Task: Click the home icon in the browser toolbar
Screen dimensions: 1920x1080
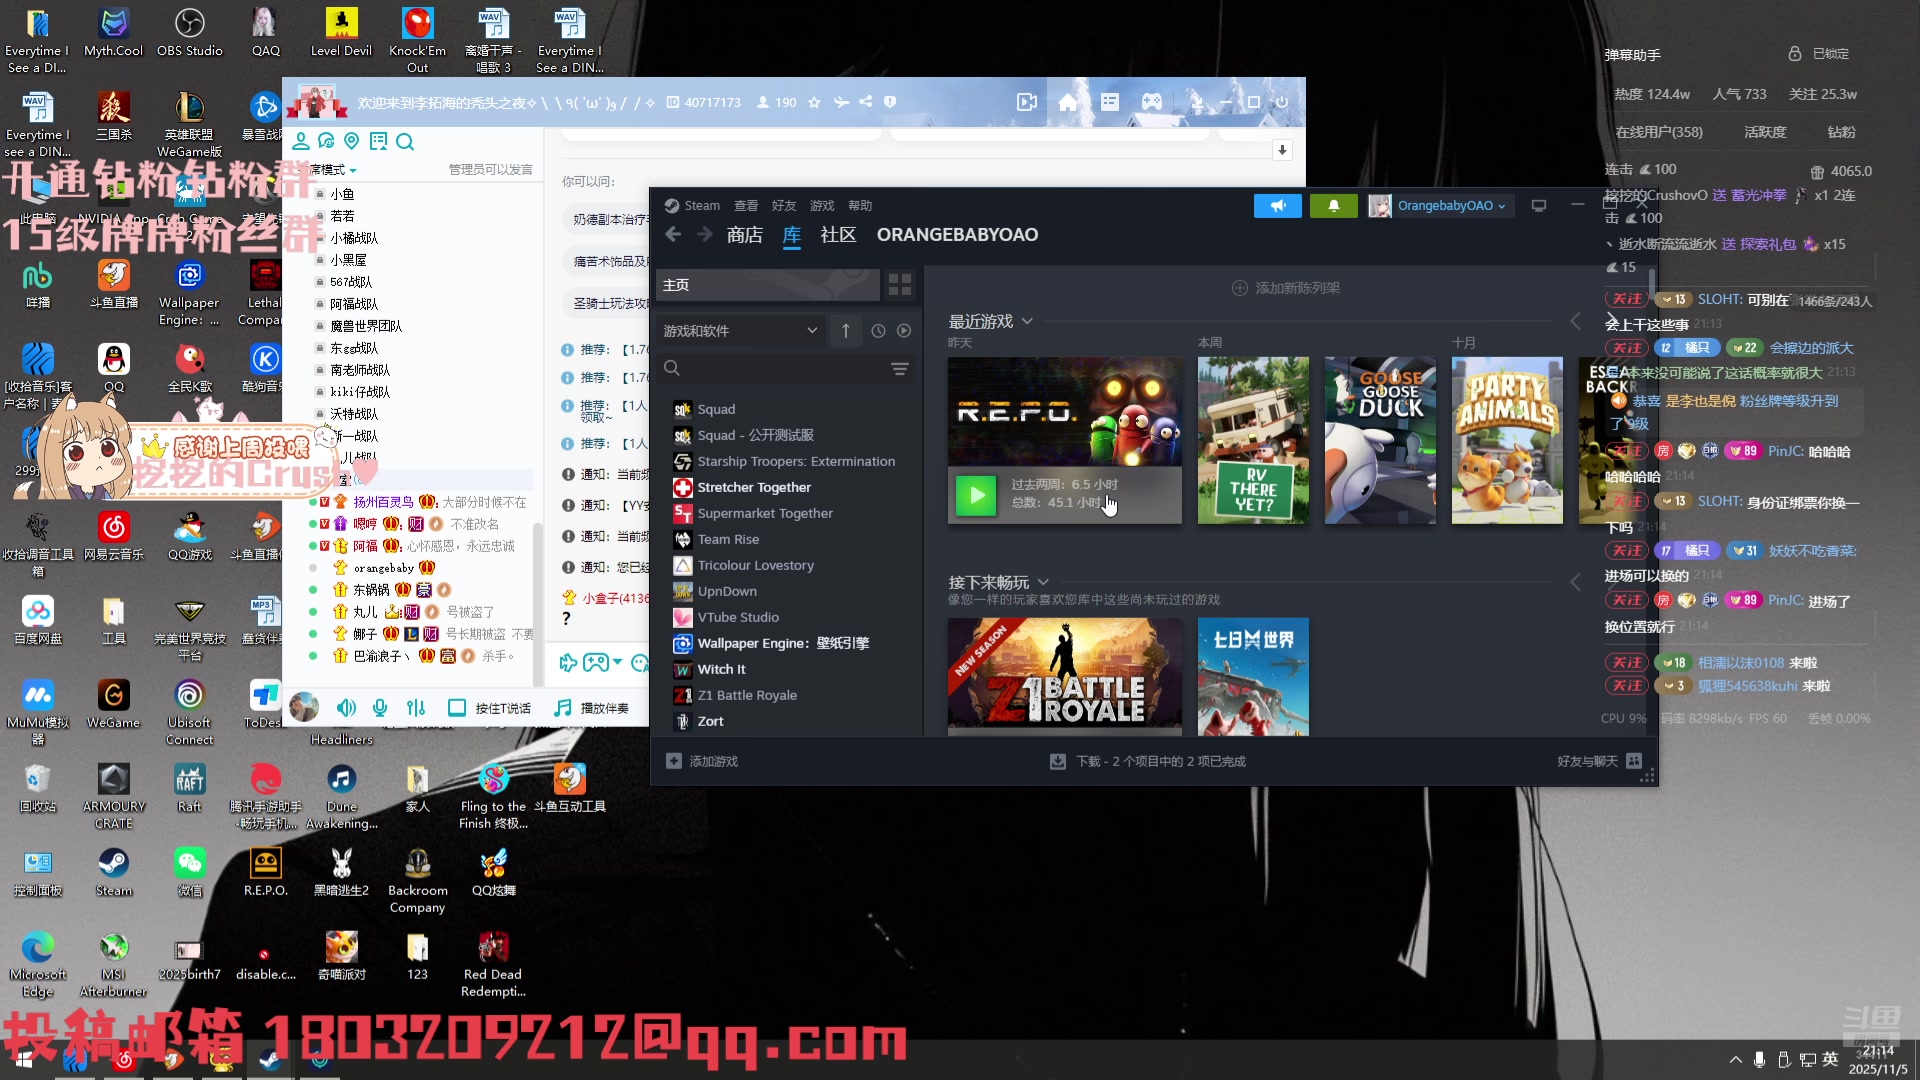Action: [1069, 102]
